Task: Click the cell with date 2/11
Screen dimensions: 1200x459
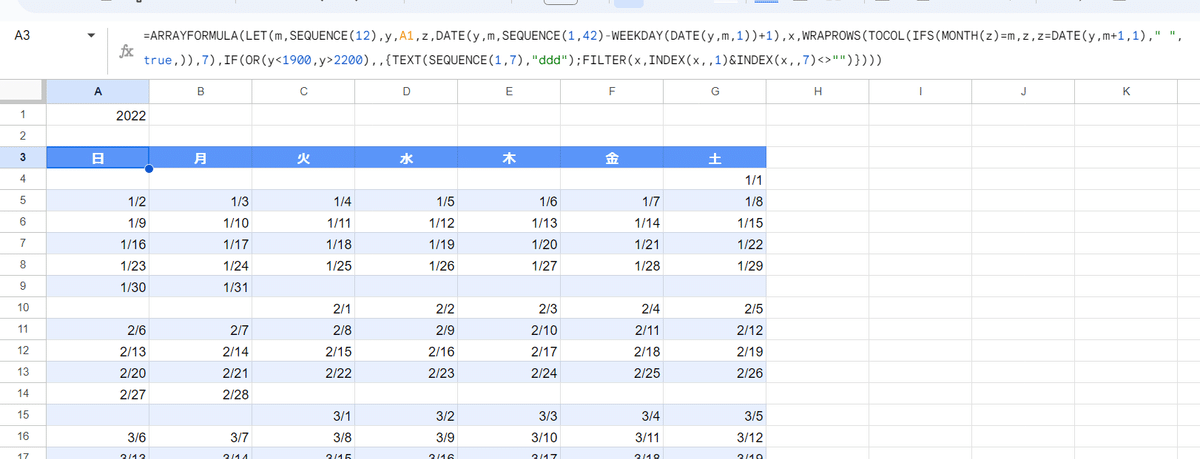Action: point(611,330)
